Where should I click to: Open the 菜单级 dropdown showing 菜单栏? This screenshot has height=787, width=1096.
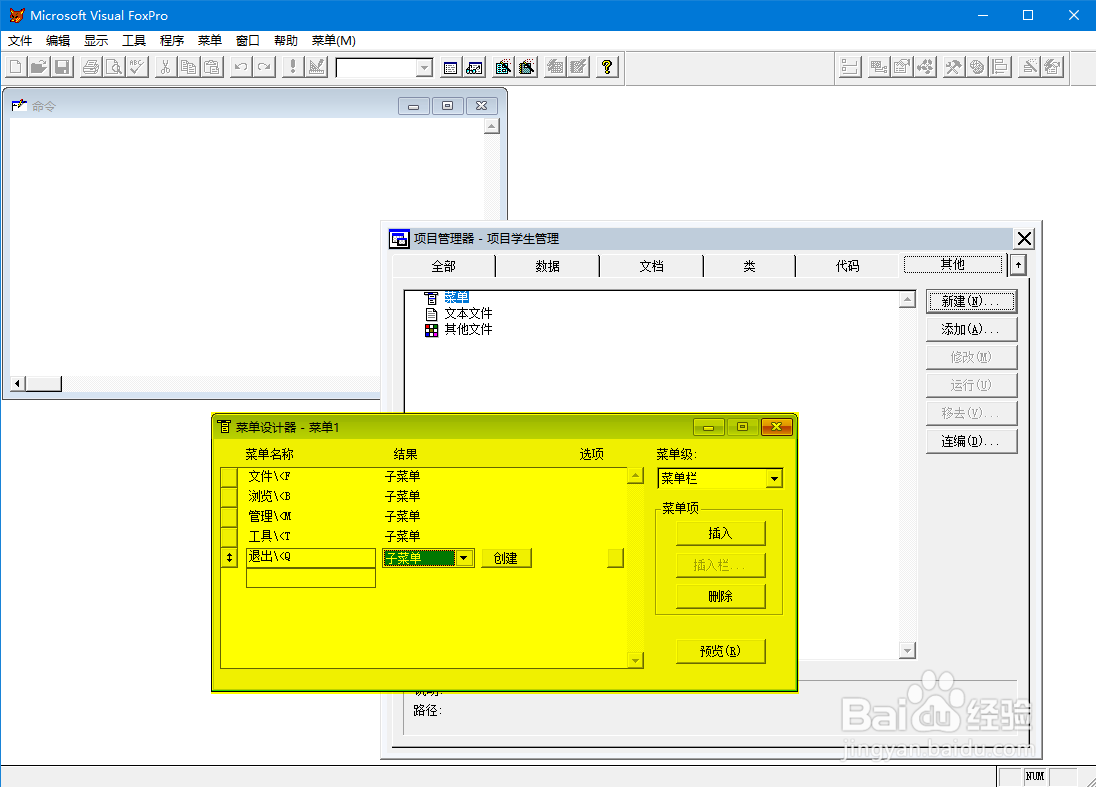[x=774, y=479]
